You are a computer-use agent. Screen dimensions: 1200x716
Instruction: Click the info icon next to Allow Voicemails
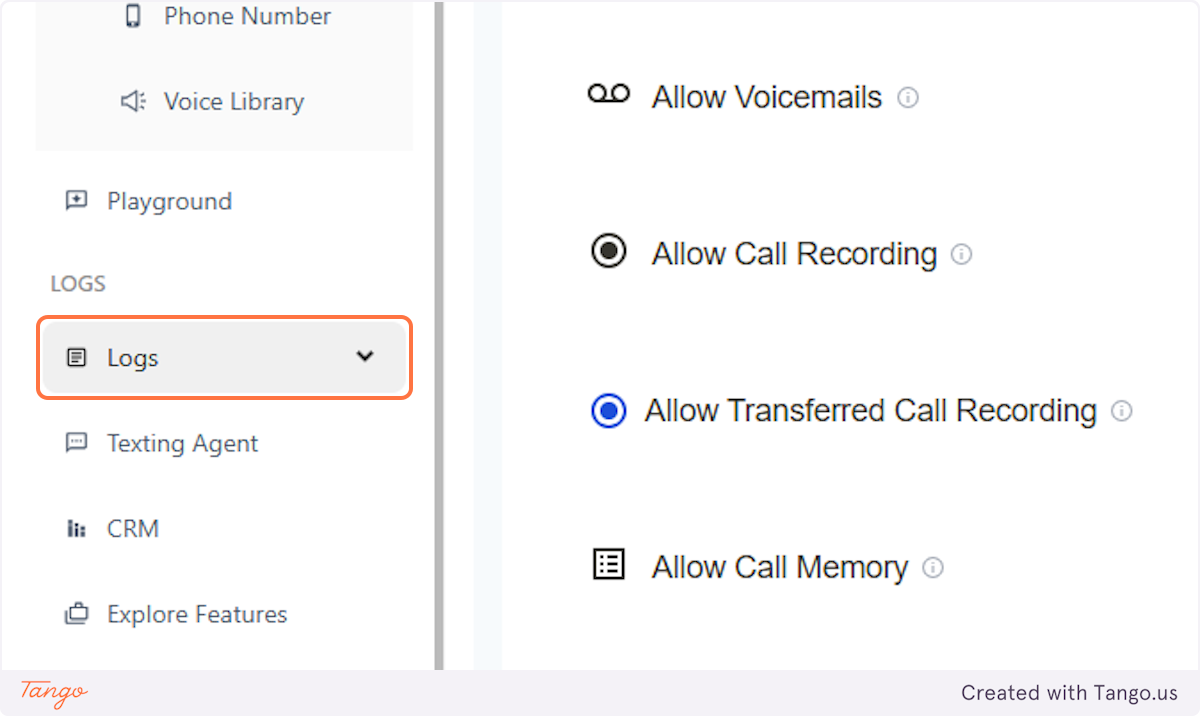908,97
